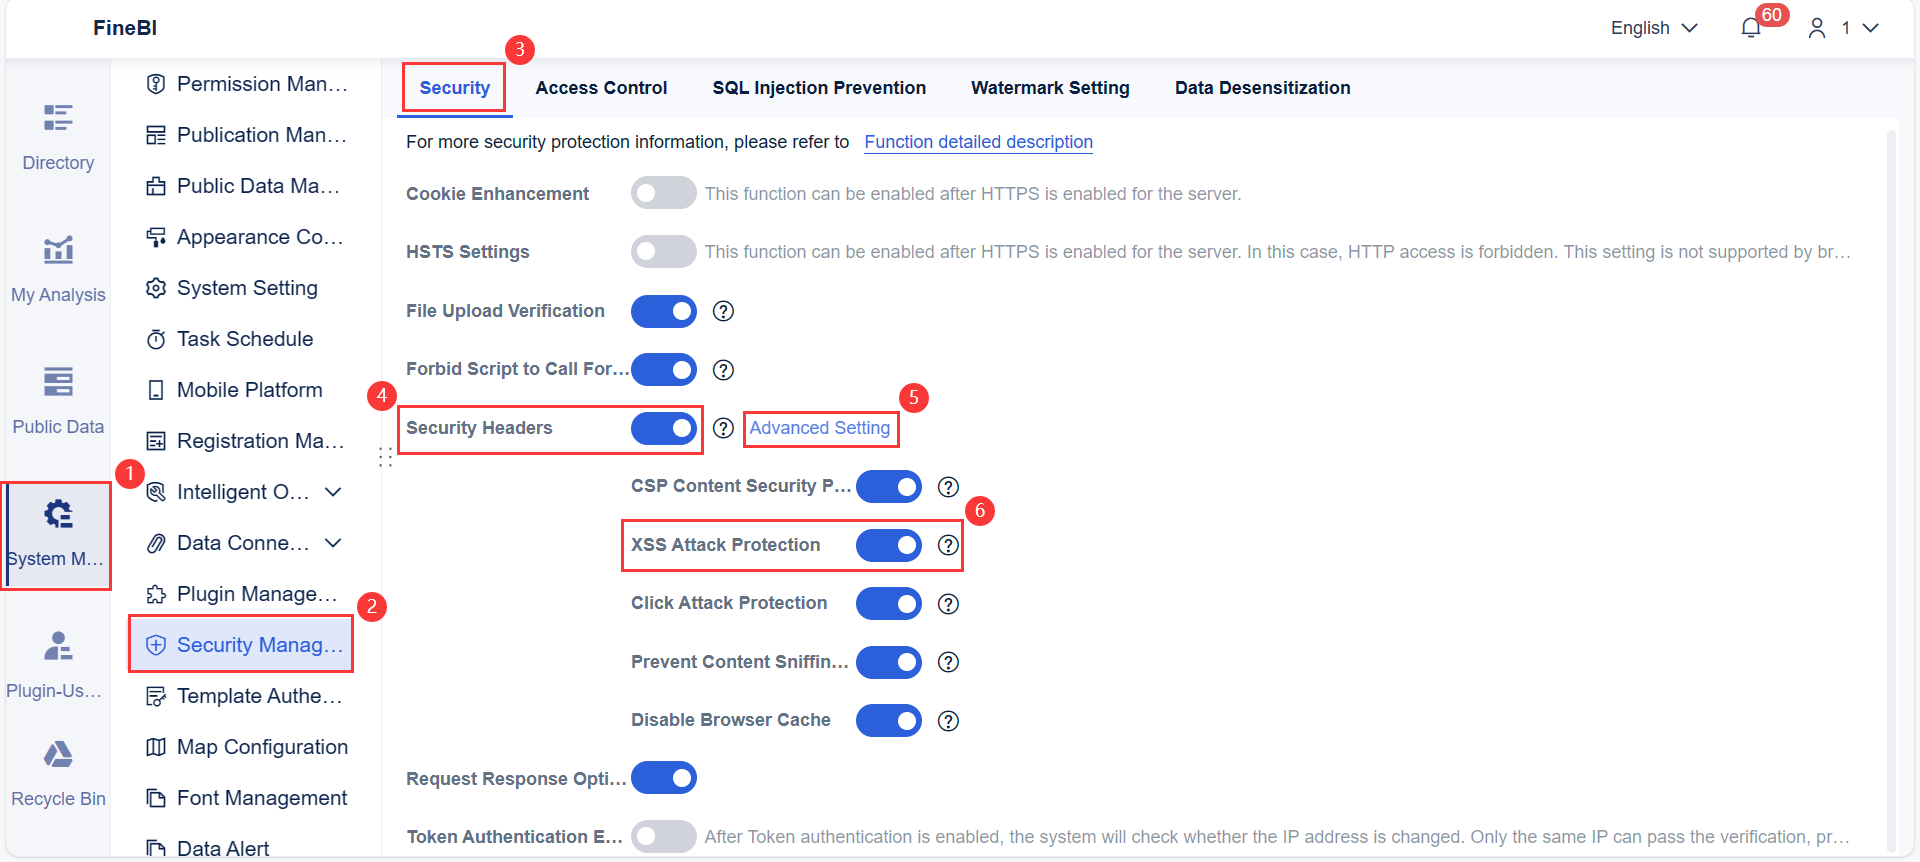Open the Recycle Bin icon

57,753
